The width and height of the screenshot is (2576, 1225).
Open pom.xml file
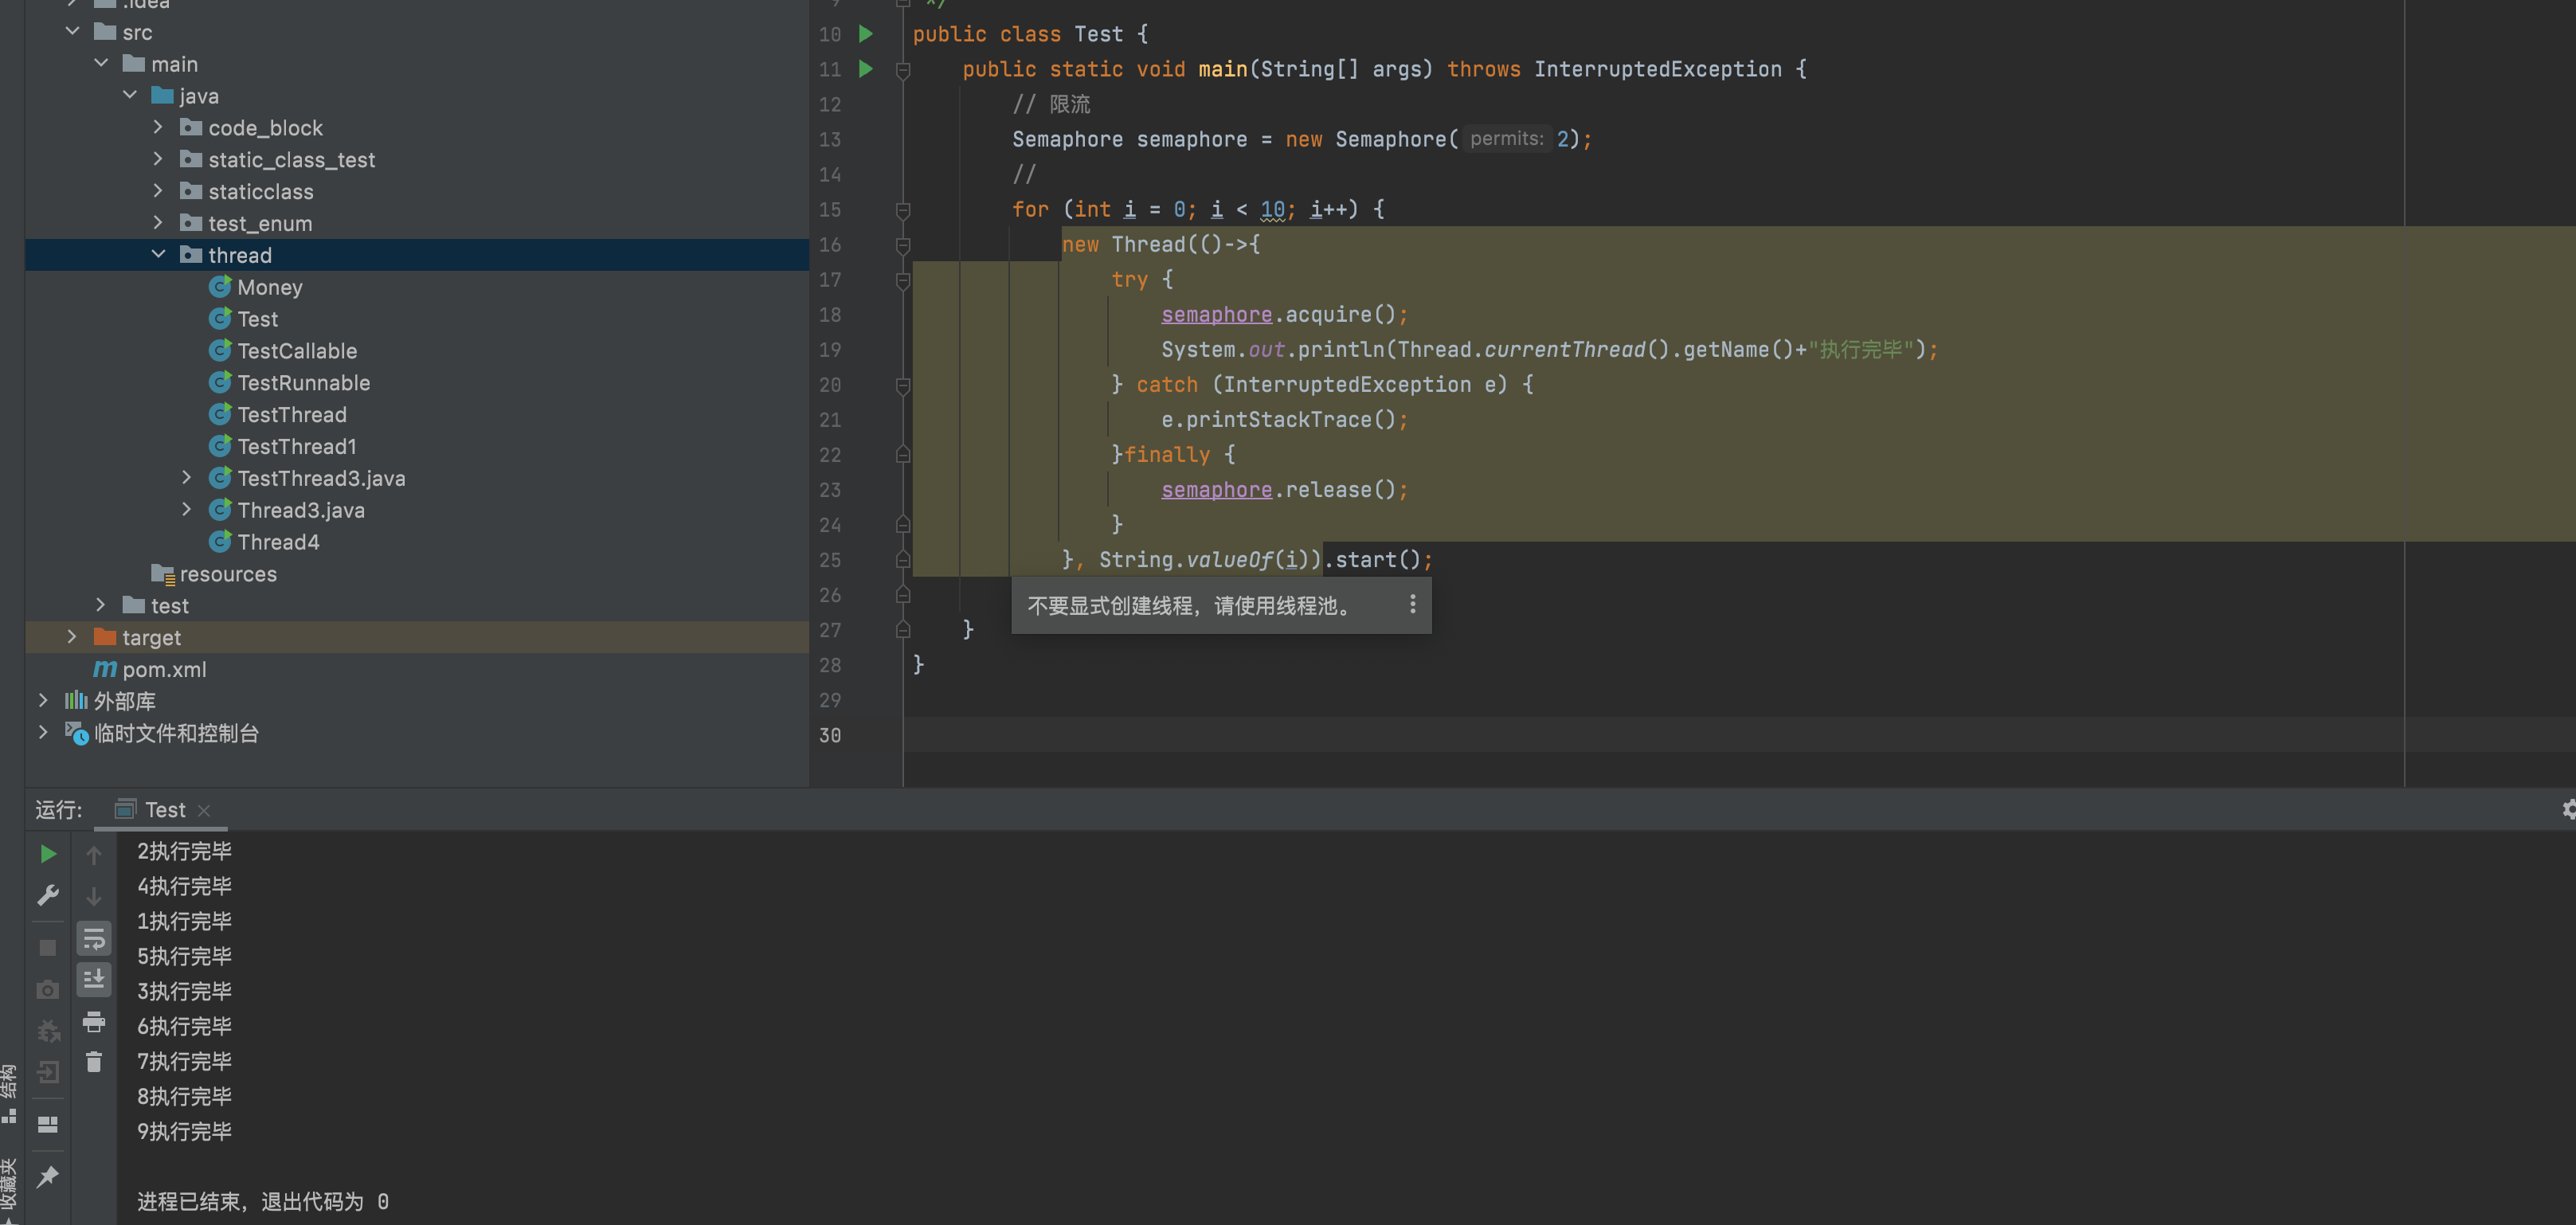coord(163,669)
